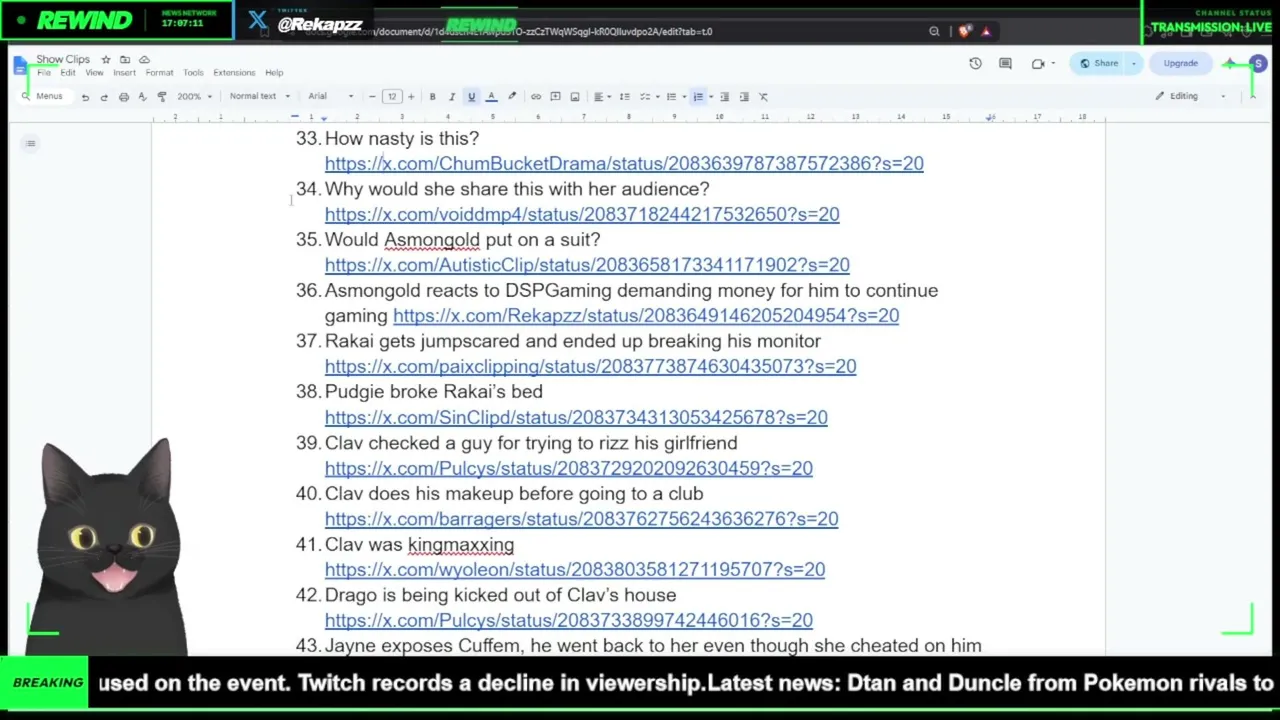
Task: Open the zoom level 200% dropdown
Action: tap(194, 97)
